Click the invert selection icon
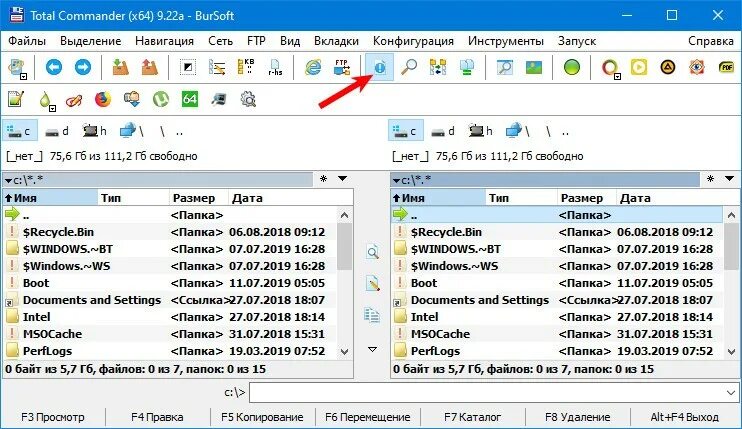This screenshot has width=742, height=429. [188, 67]
